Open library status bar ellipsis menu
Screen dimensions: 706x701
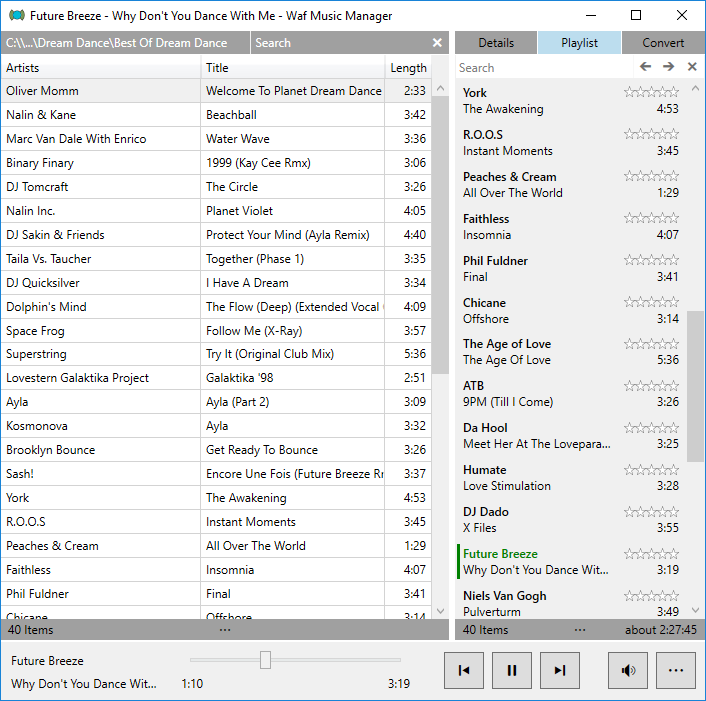tap(225, 630)
